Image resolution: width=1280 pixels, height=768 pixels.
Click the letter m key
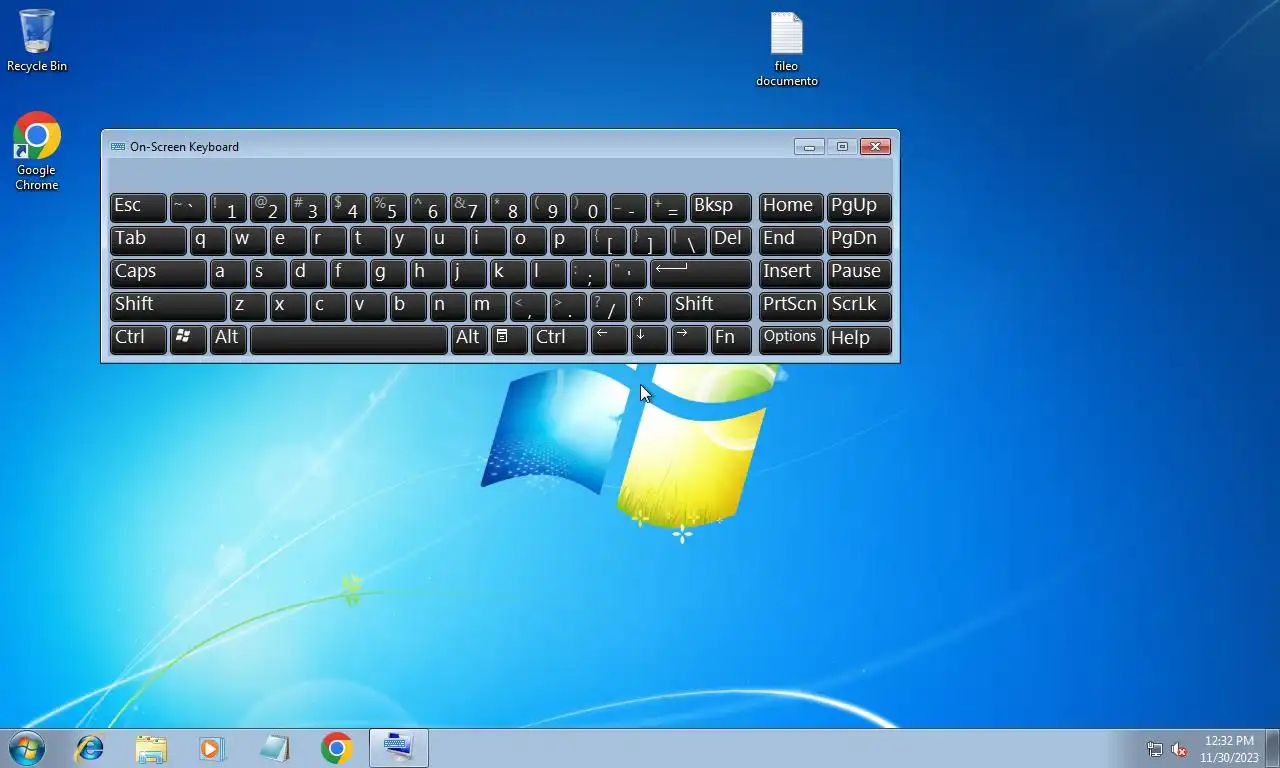pos(489,306)
